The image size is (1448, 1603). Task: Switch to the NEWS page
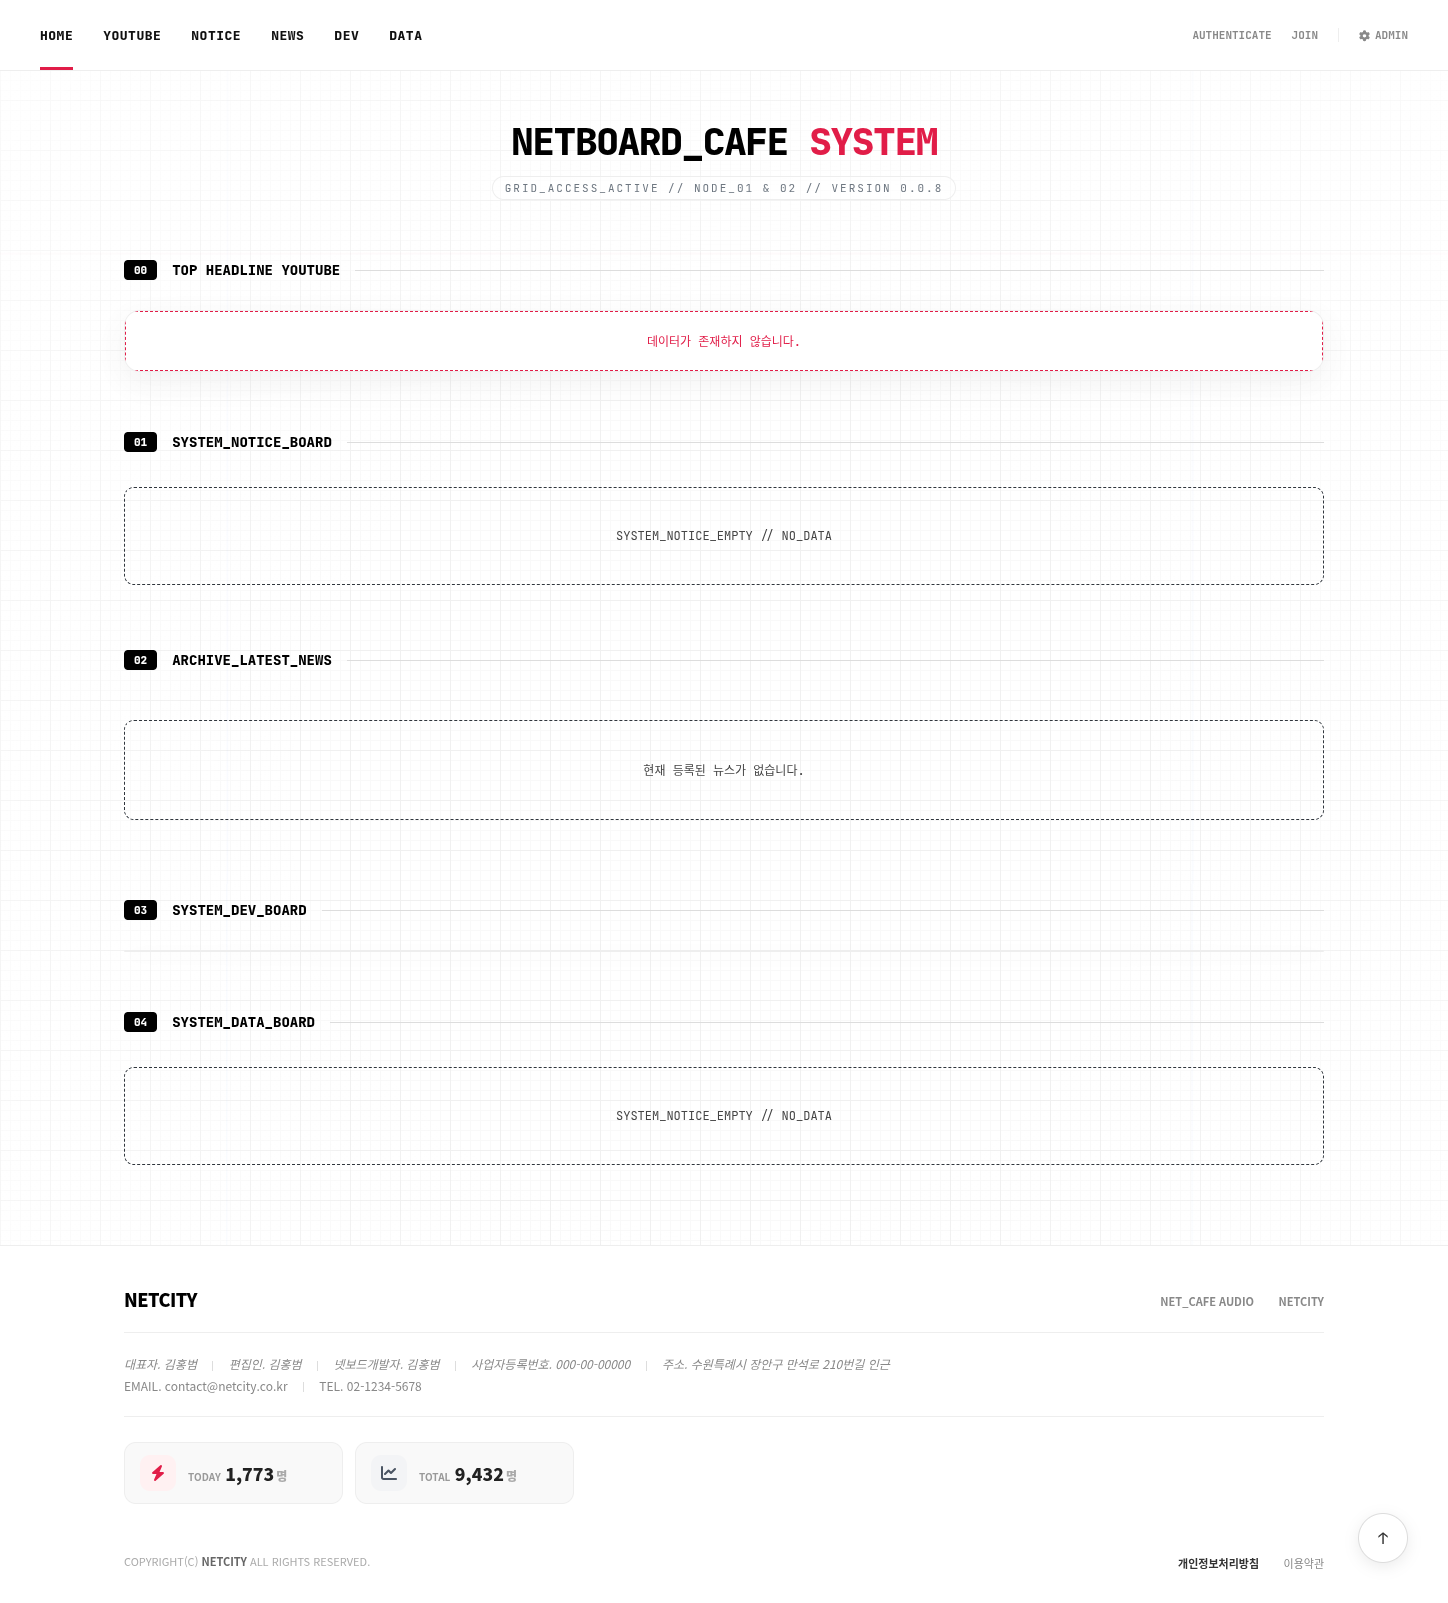point(287,36)
